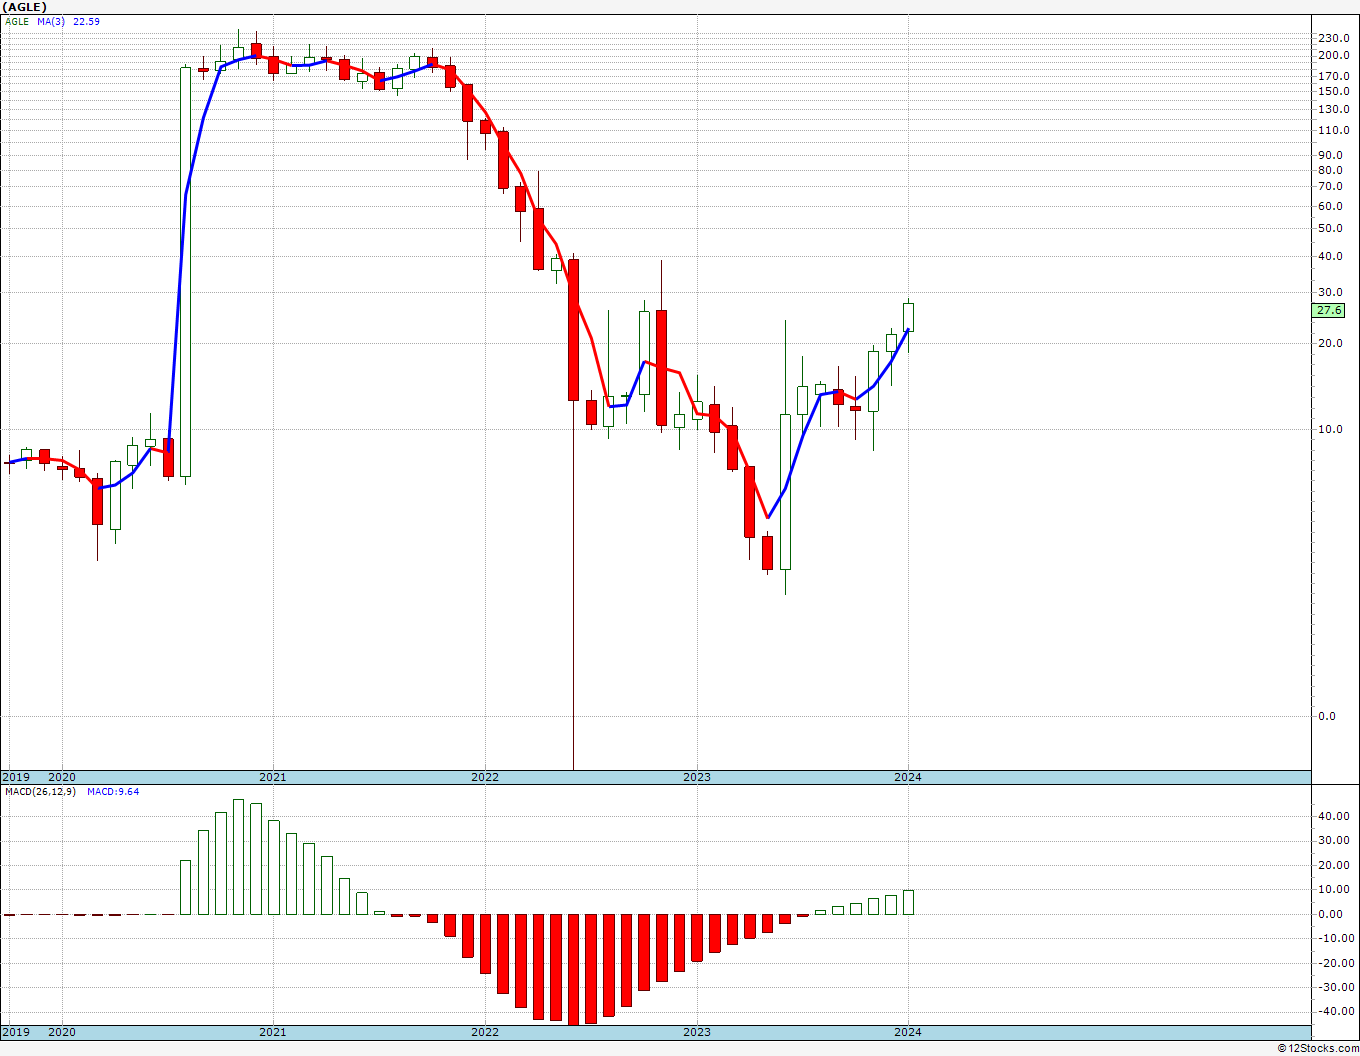This screenshot has height=1056, width=1360.
Task: Select the MACD:9.64 value label
Action: click(x=113, y=791)
